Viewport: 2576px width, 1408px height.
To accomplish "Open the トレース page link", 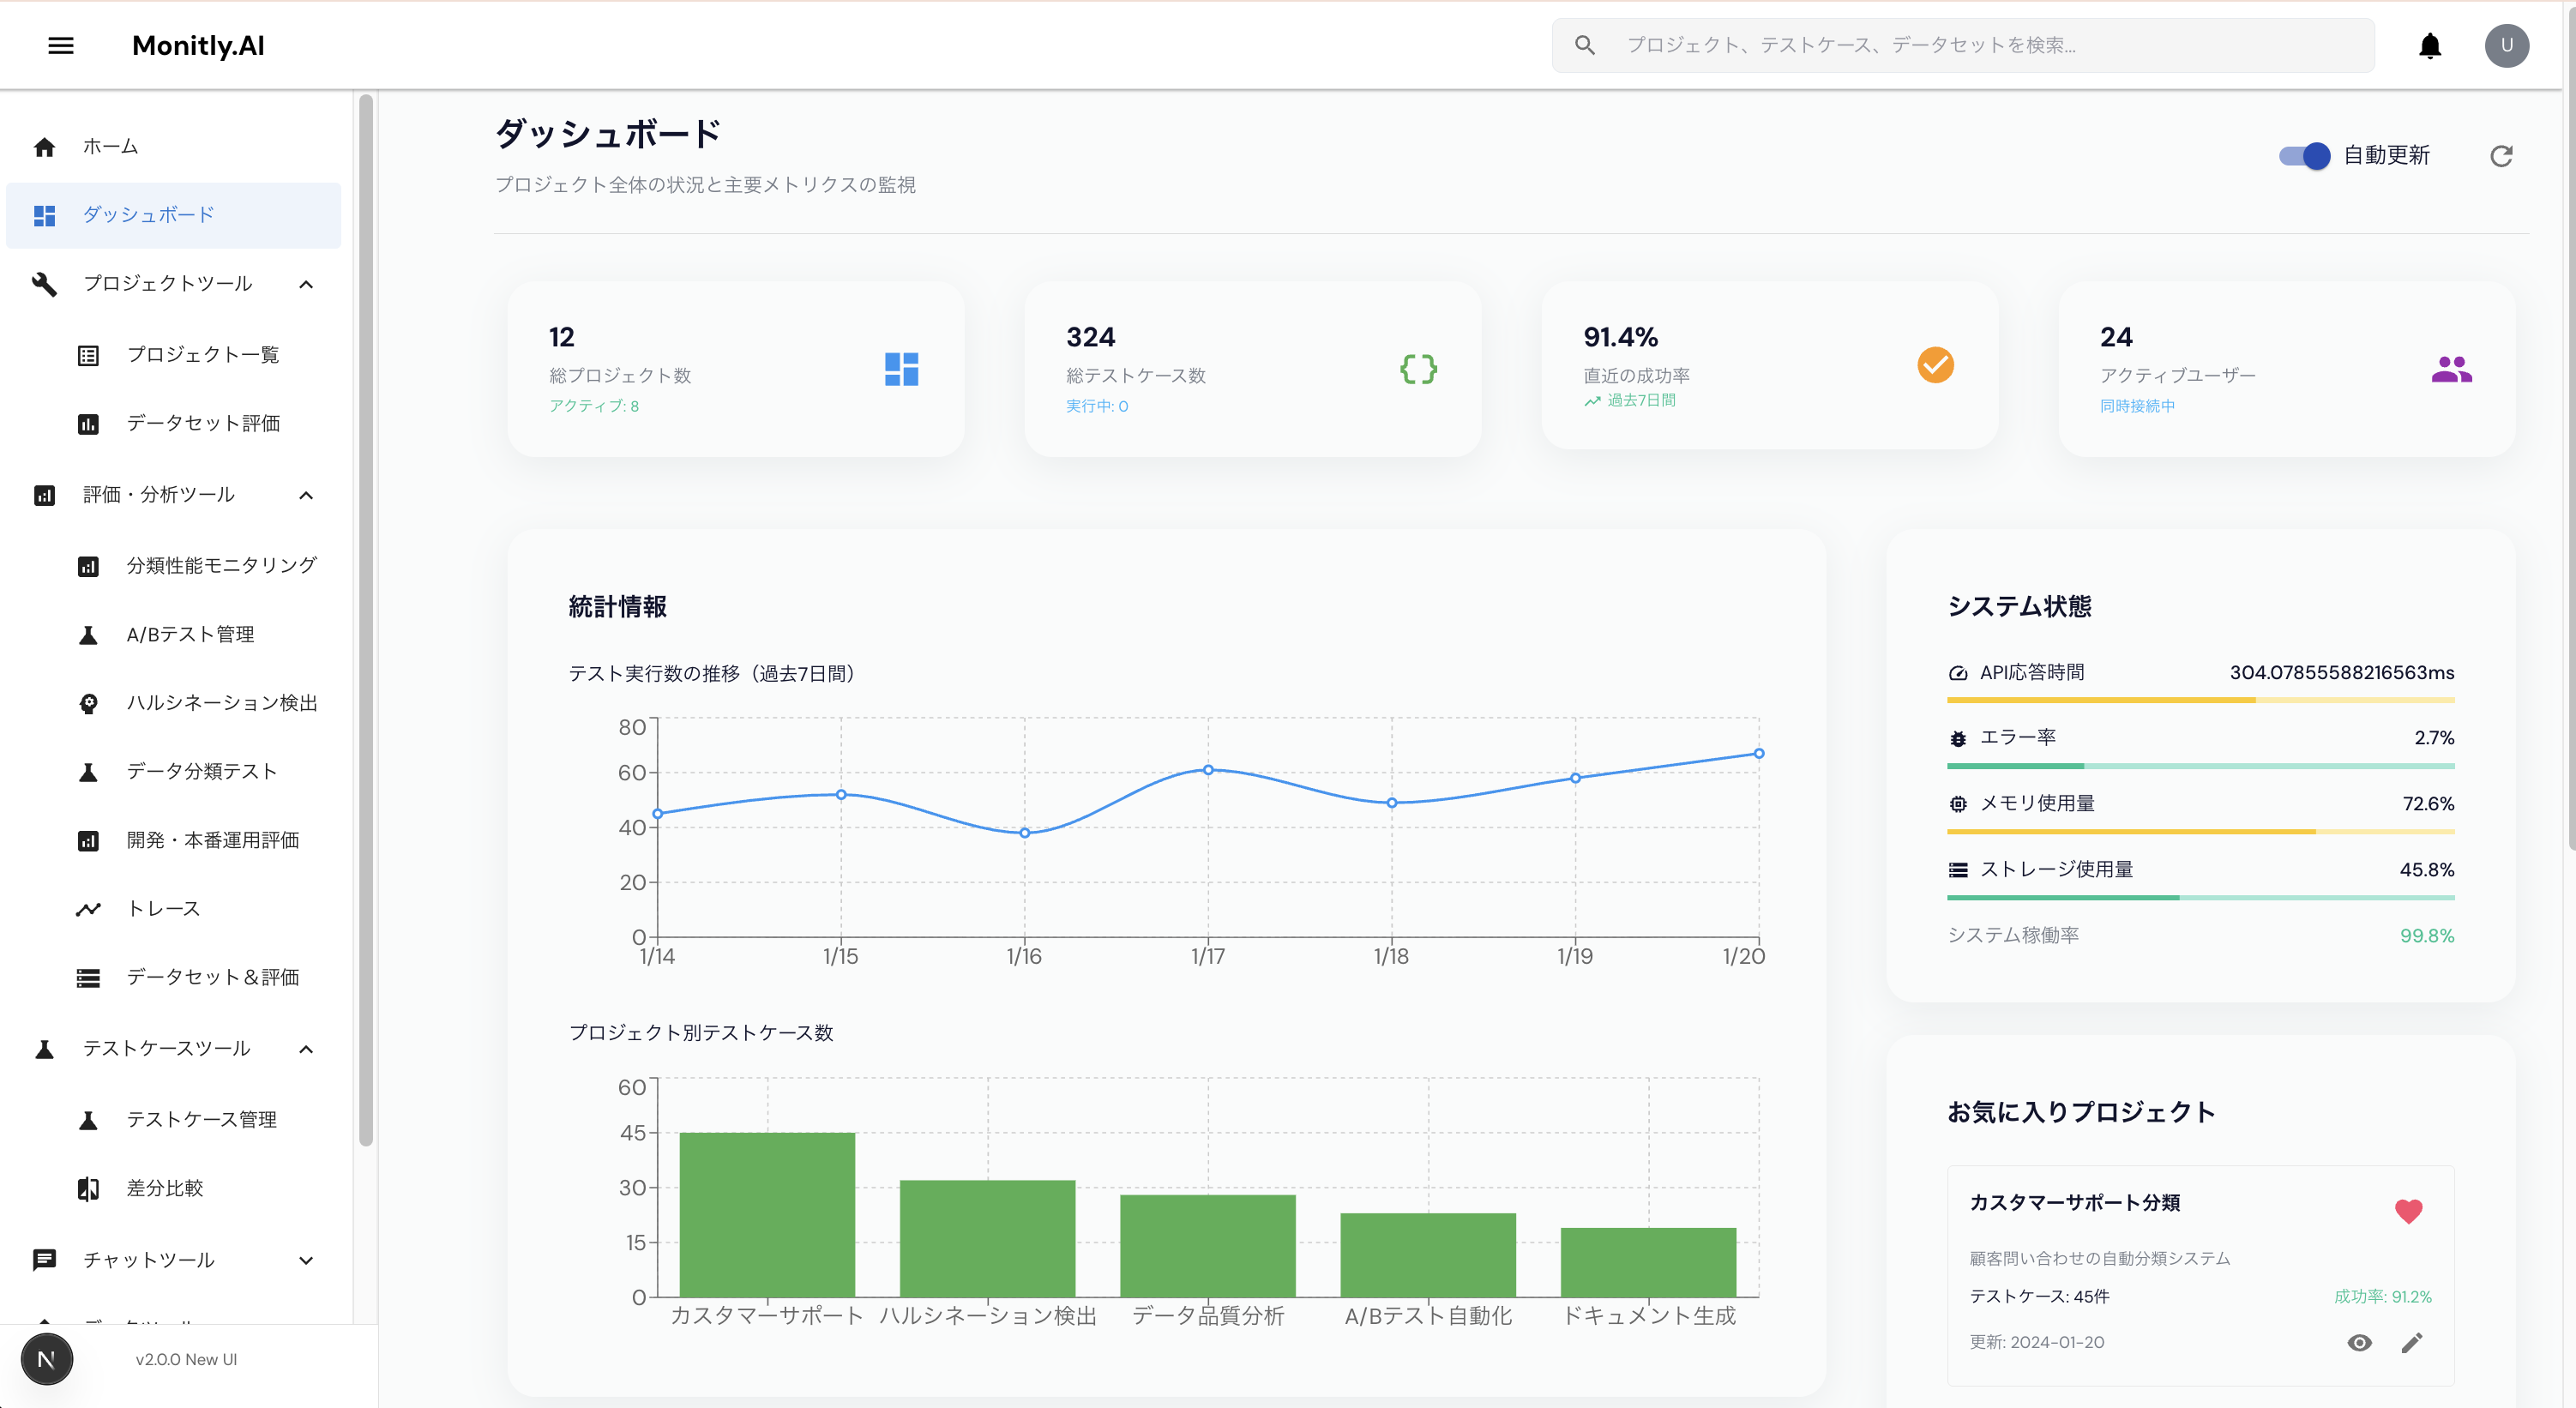I will pos(163,908).
